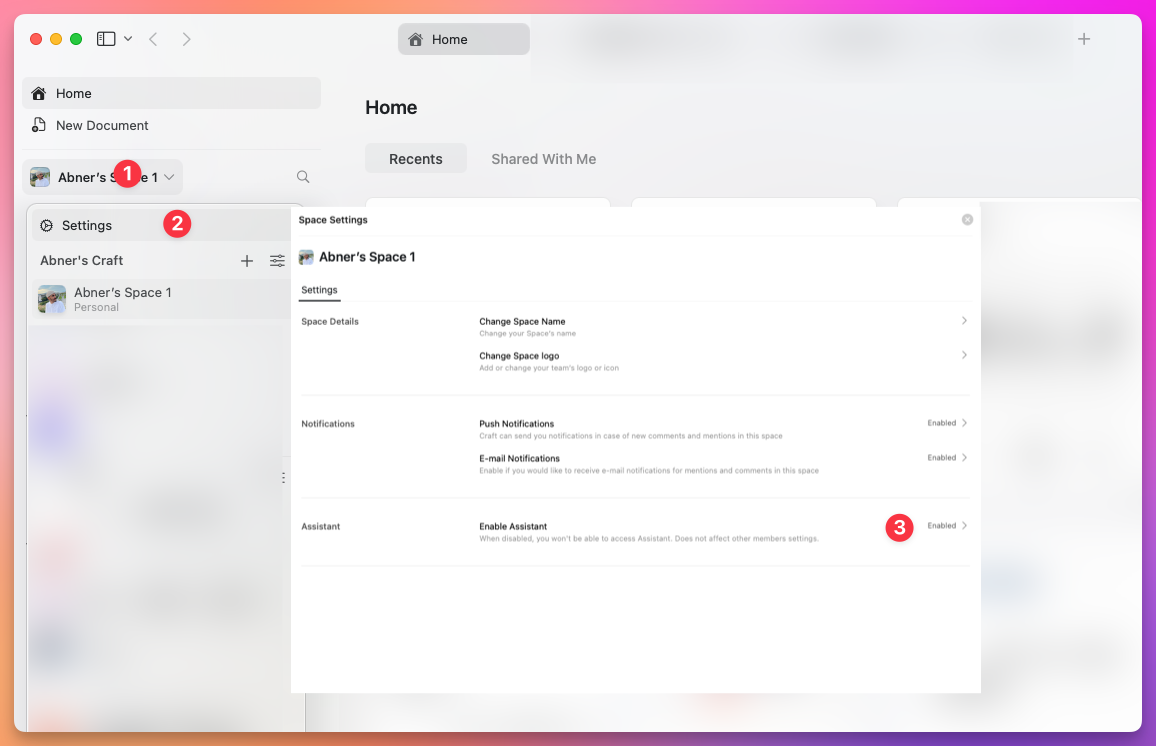This screenshot has height=746, width=1156.
Task: Toggle Push Notifications Enabled value
Action: coord(941,423)
